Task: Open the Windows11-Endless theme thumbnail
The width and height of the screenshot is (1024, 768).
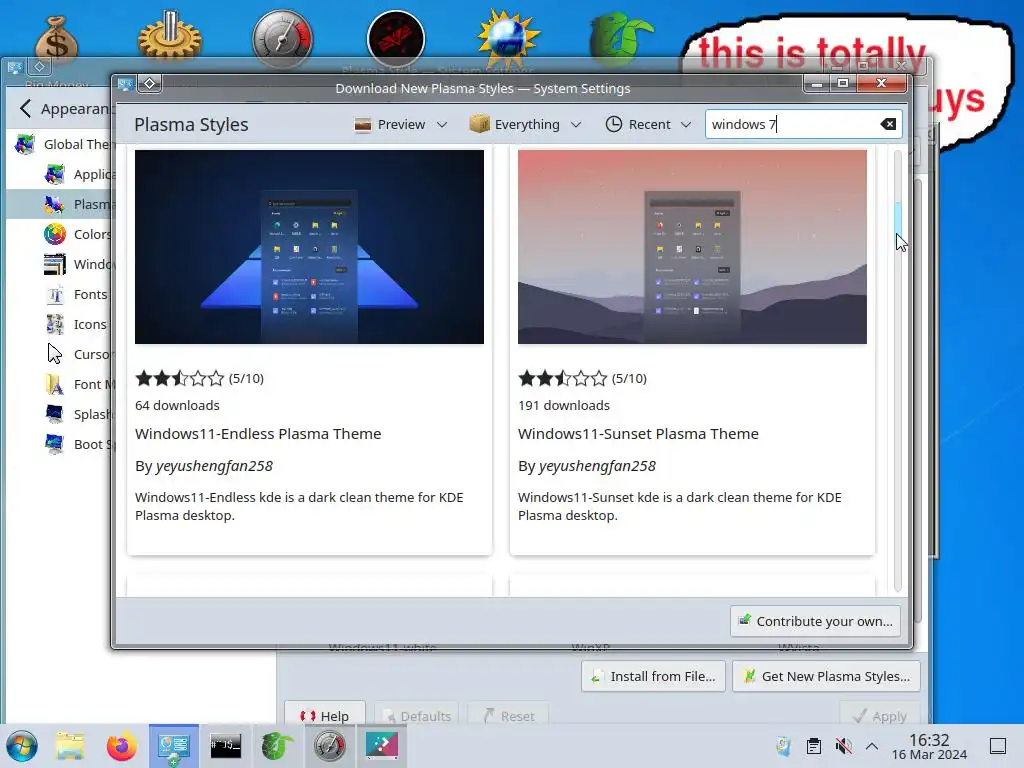Action: click(x=310, y=247)
